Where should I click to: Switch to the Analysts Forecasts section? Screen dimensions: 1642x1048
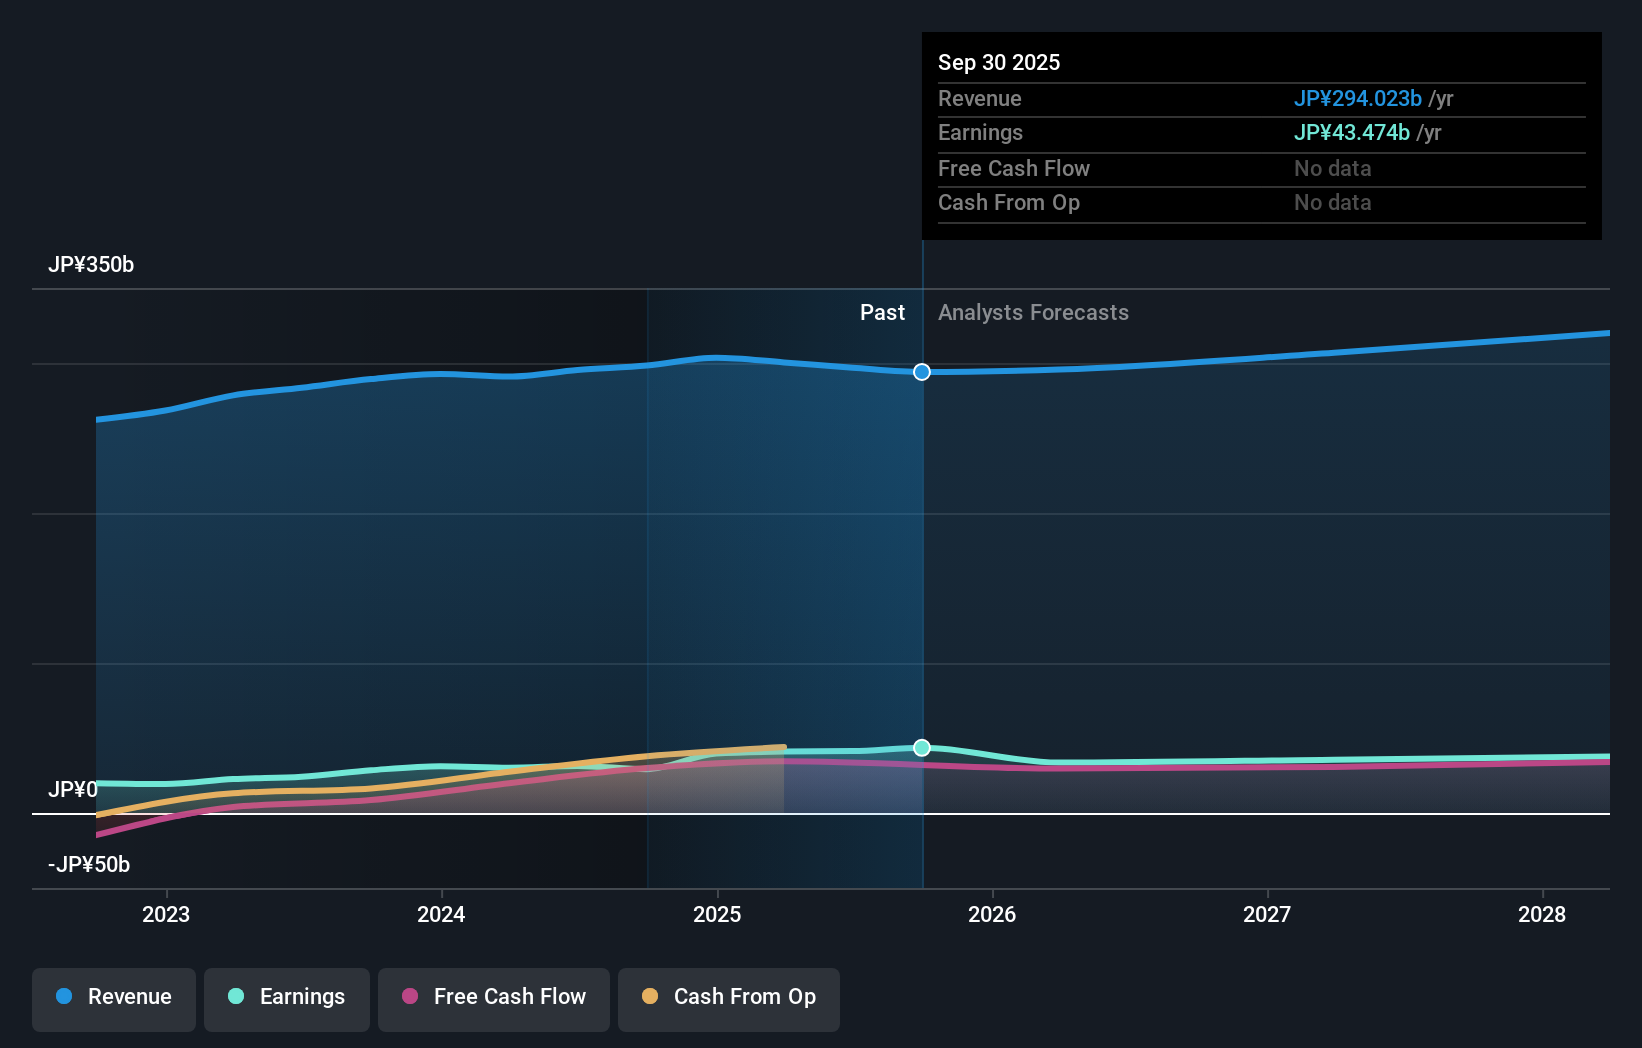pos(1033,312)
